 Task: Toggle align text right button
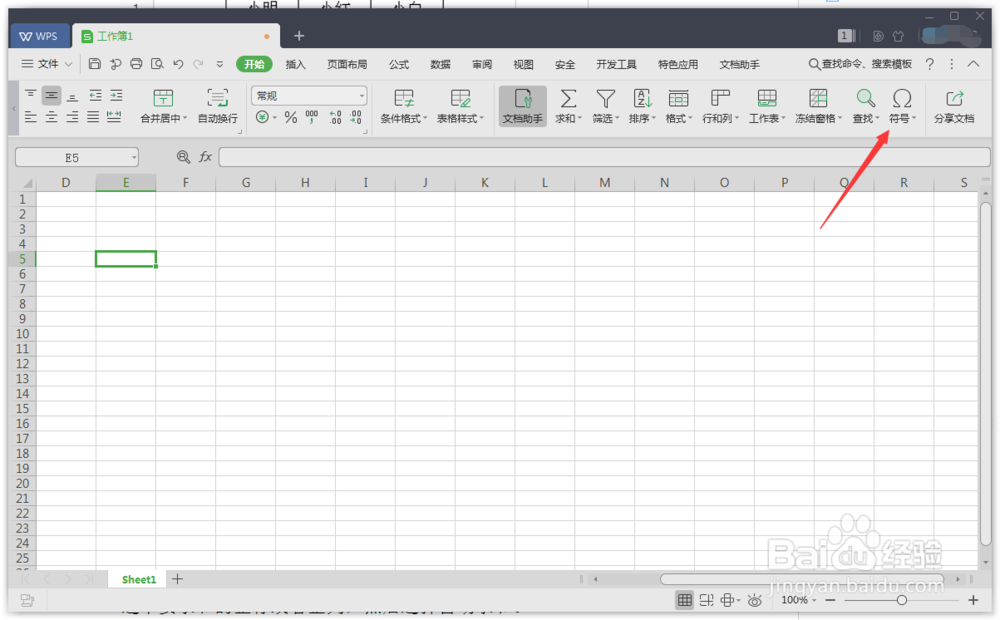pyautogui.click(x=73, y=117)
